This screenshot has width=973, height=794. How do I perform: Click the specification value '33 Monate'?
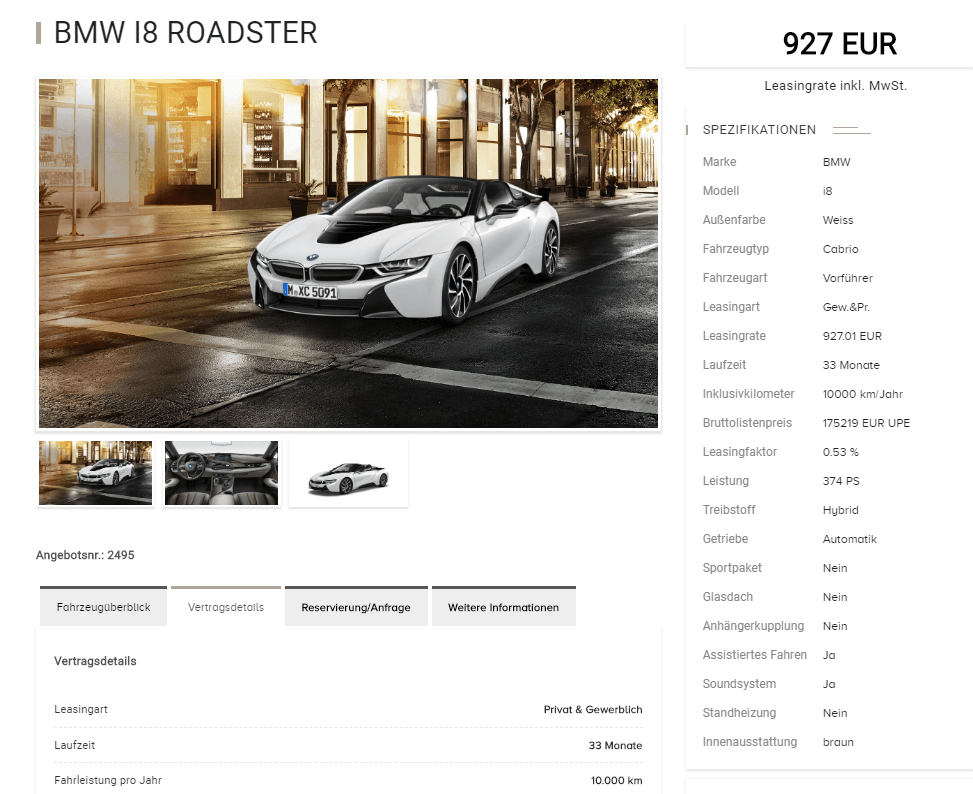coord(851,365)
